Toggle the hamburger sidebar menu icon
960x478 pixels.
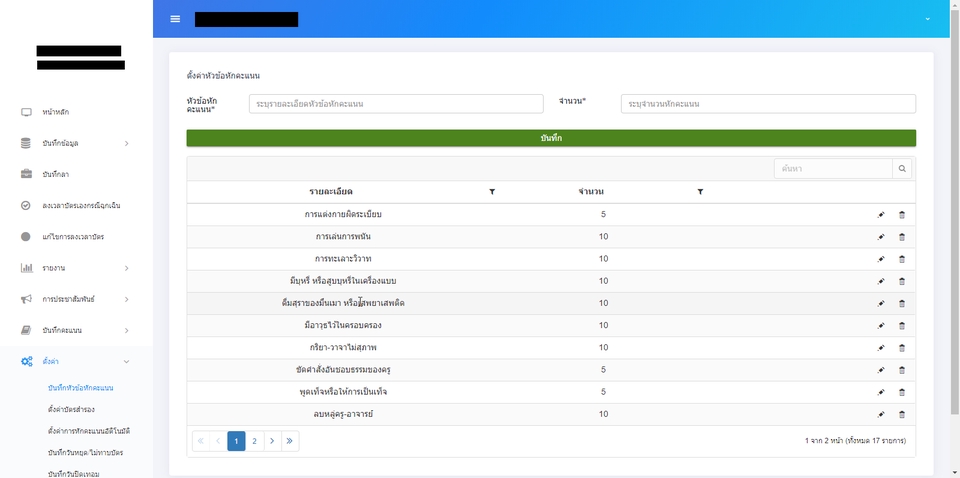pos(175,19)
